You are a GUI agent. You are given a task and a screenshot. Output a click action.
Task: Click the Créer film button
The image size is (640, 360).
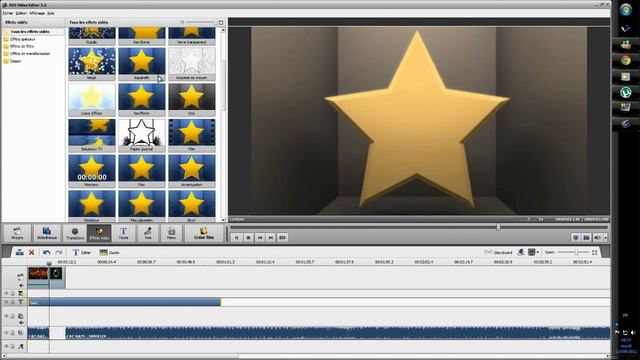point(204,233)
